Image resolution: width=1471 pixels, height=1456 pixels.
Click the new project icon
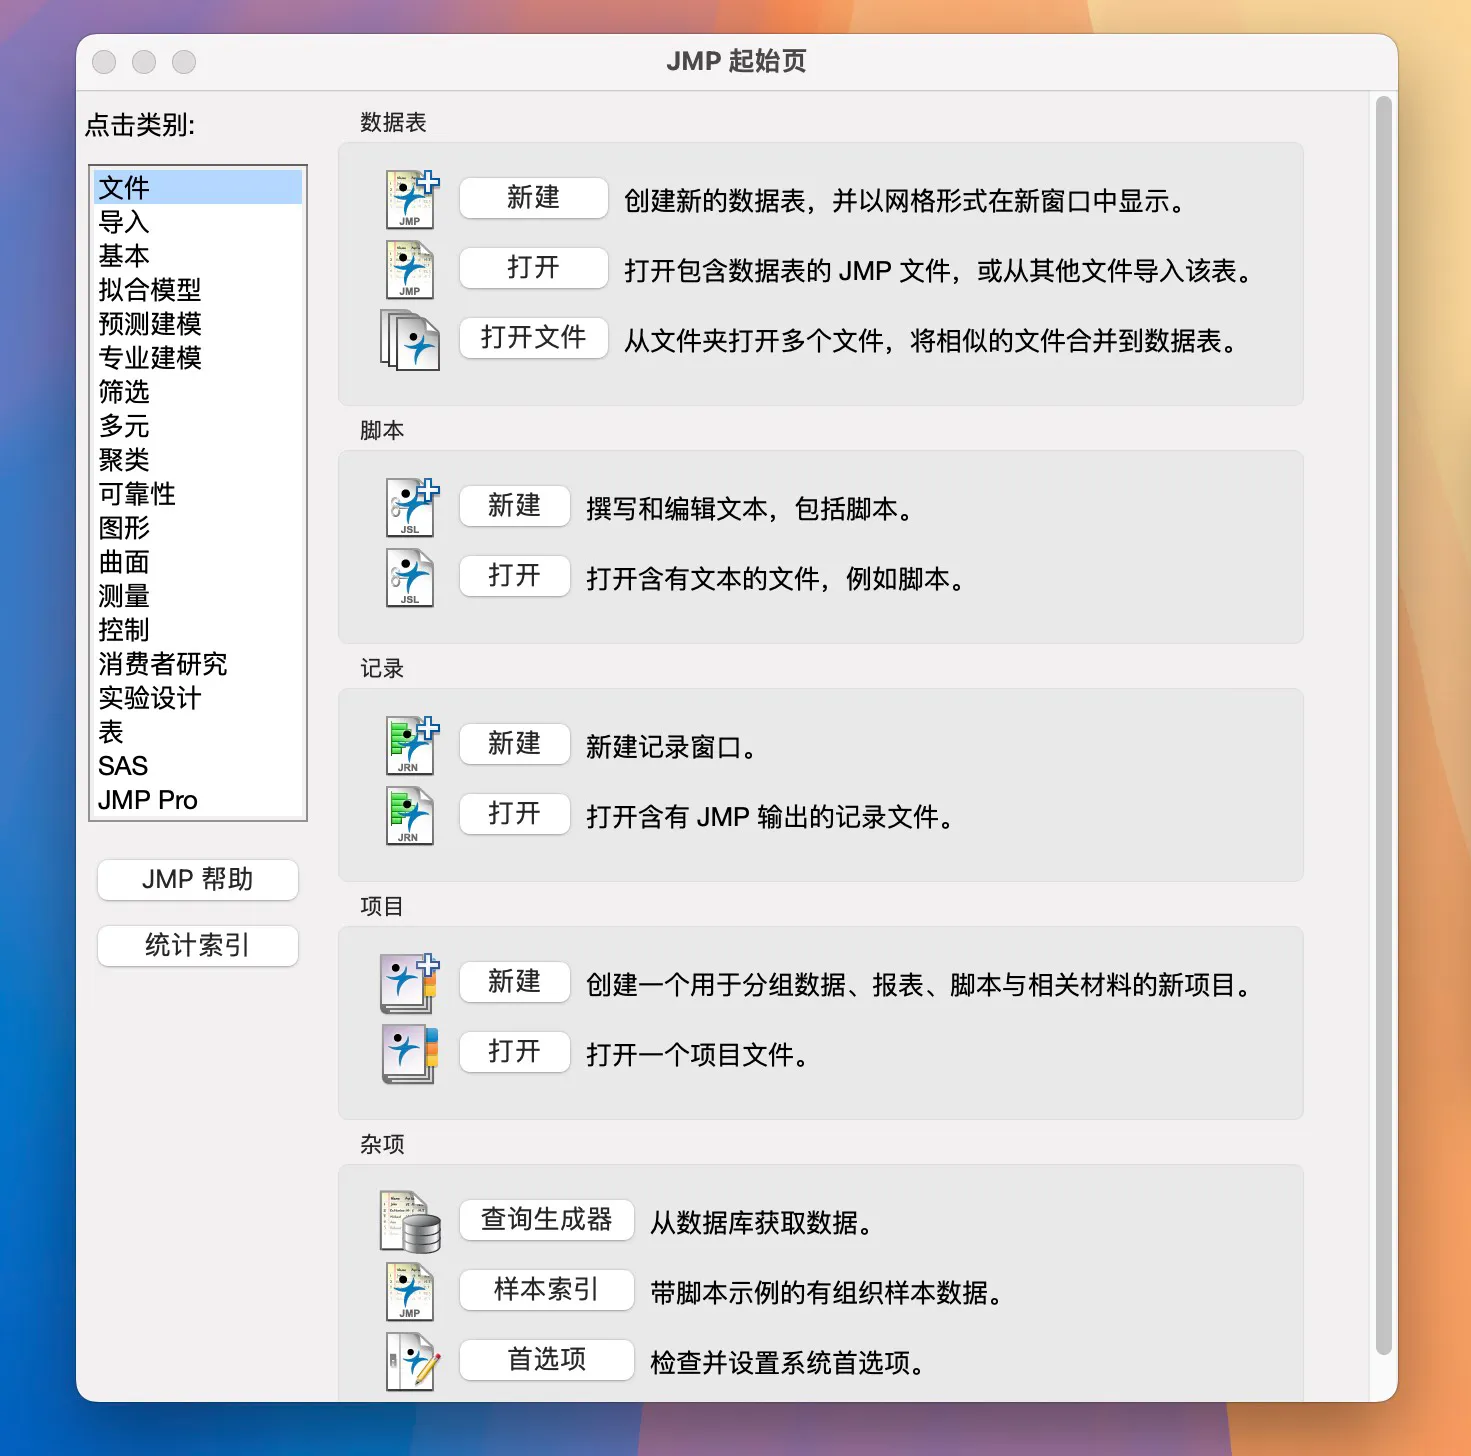[410, 984]
